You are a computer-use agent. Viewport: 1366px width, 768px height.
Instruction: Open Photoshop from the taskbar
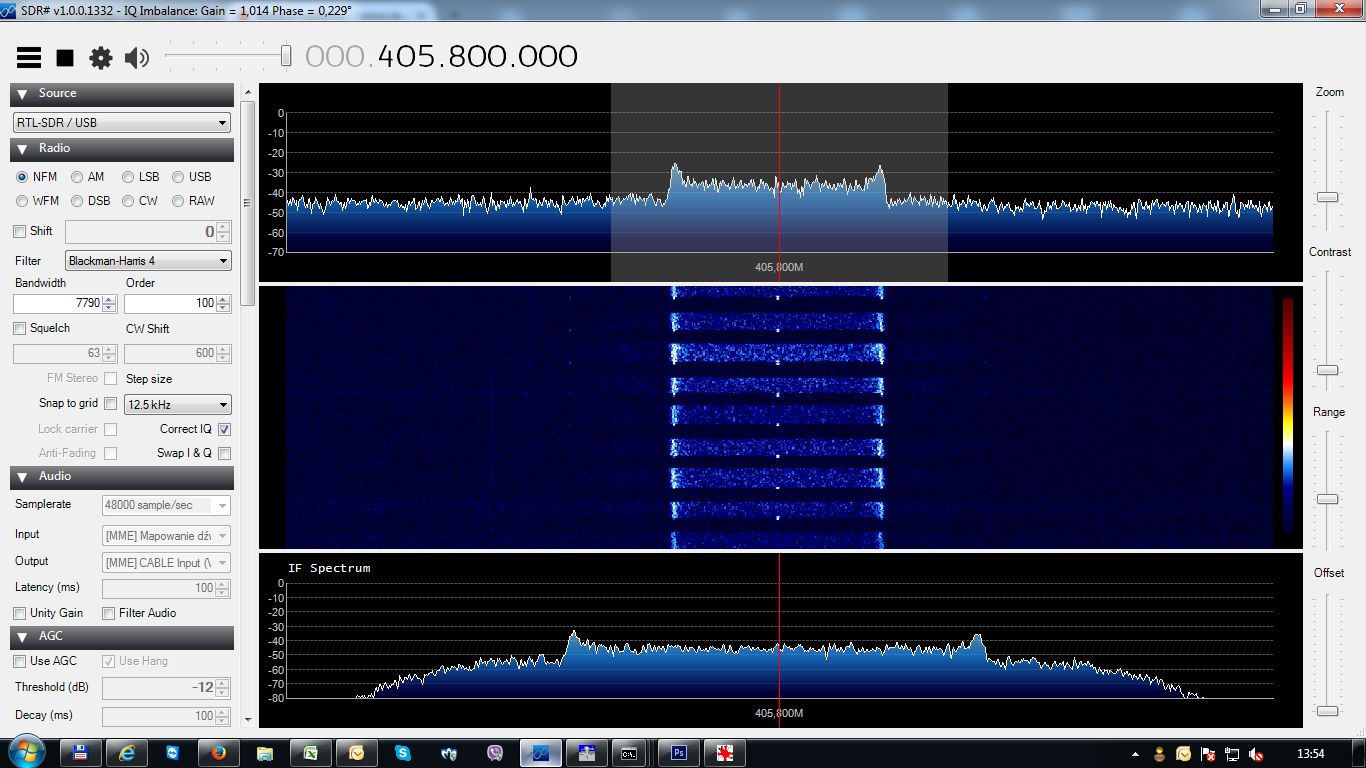pos(679,753)
